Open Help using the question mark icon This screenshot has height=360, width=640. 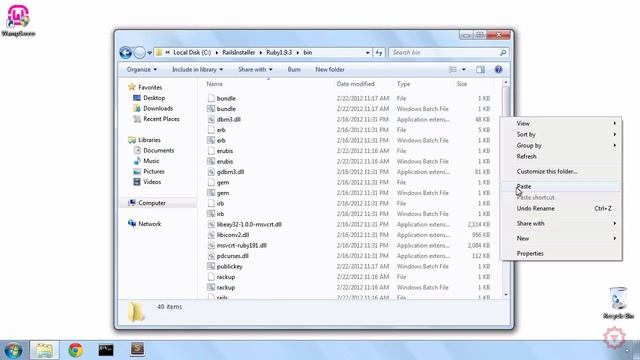[498, 70]
